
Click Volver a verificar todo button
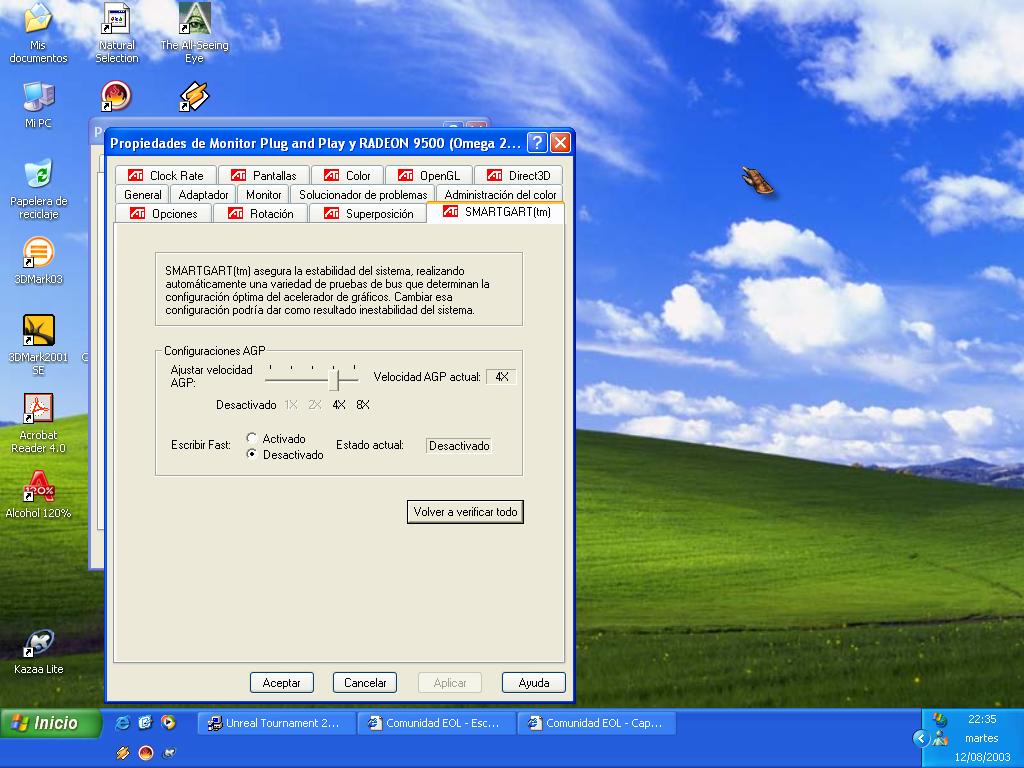click(465, 512)
